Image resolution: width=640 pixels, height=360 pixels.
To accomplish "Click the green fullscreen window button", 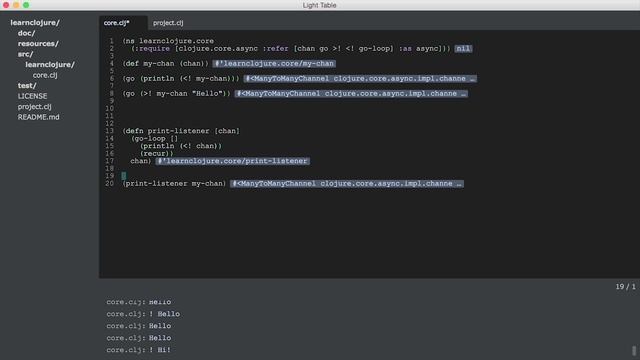I will (26, 5).
